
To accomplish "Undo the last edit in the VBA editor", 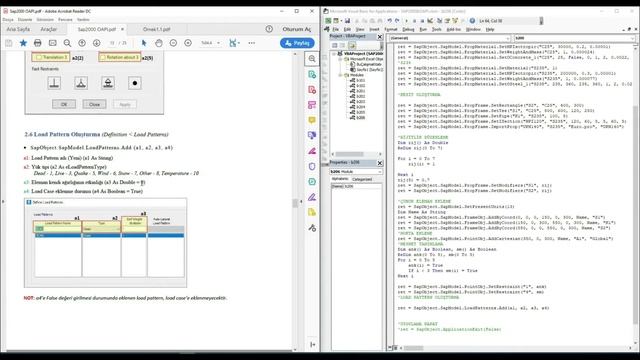I will [x=389, y=20].
